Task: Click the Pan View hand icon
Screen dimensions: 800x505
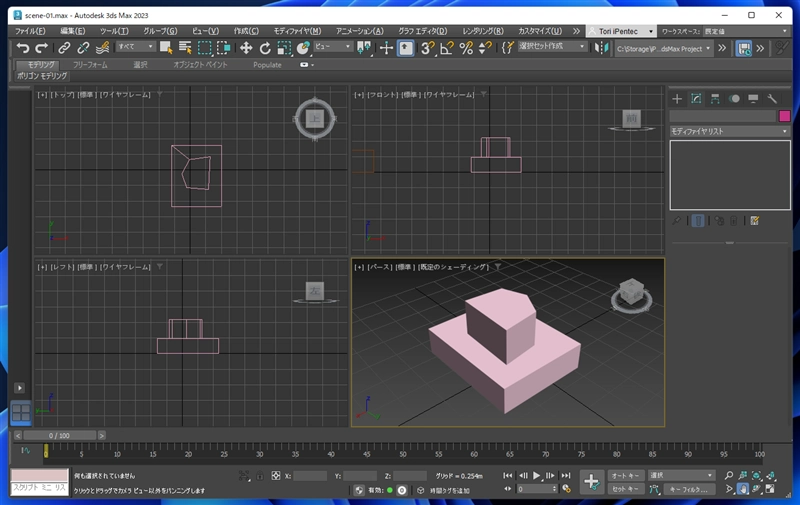Action: (x=743, y=489)
